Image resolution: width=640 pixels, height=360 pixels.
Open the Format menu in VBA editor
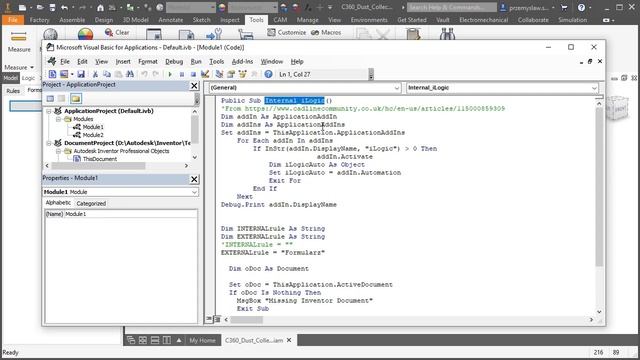[148, 62]
